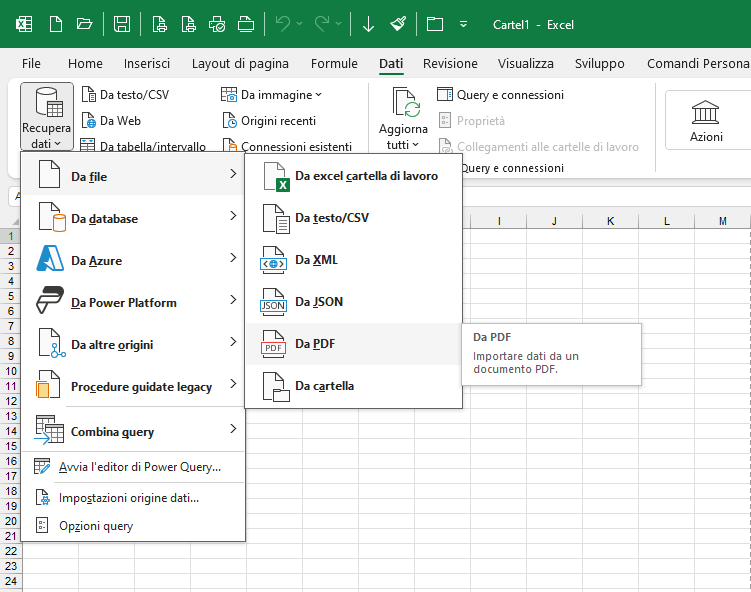
Task: Select column header K
Action: [x=611, y=221]
